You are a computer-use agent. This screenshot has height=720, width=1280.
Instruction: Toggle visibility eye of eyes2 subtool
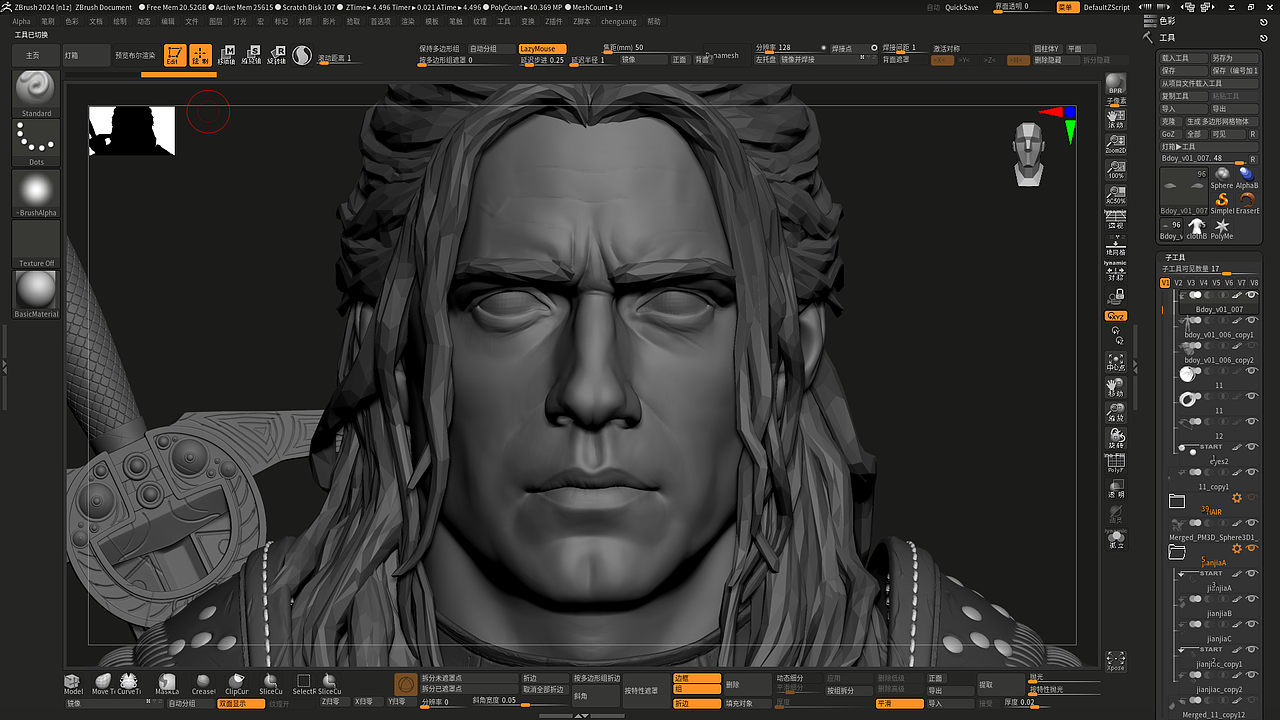pos(1251,447)
